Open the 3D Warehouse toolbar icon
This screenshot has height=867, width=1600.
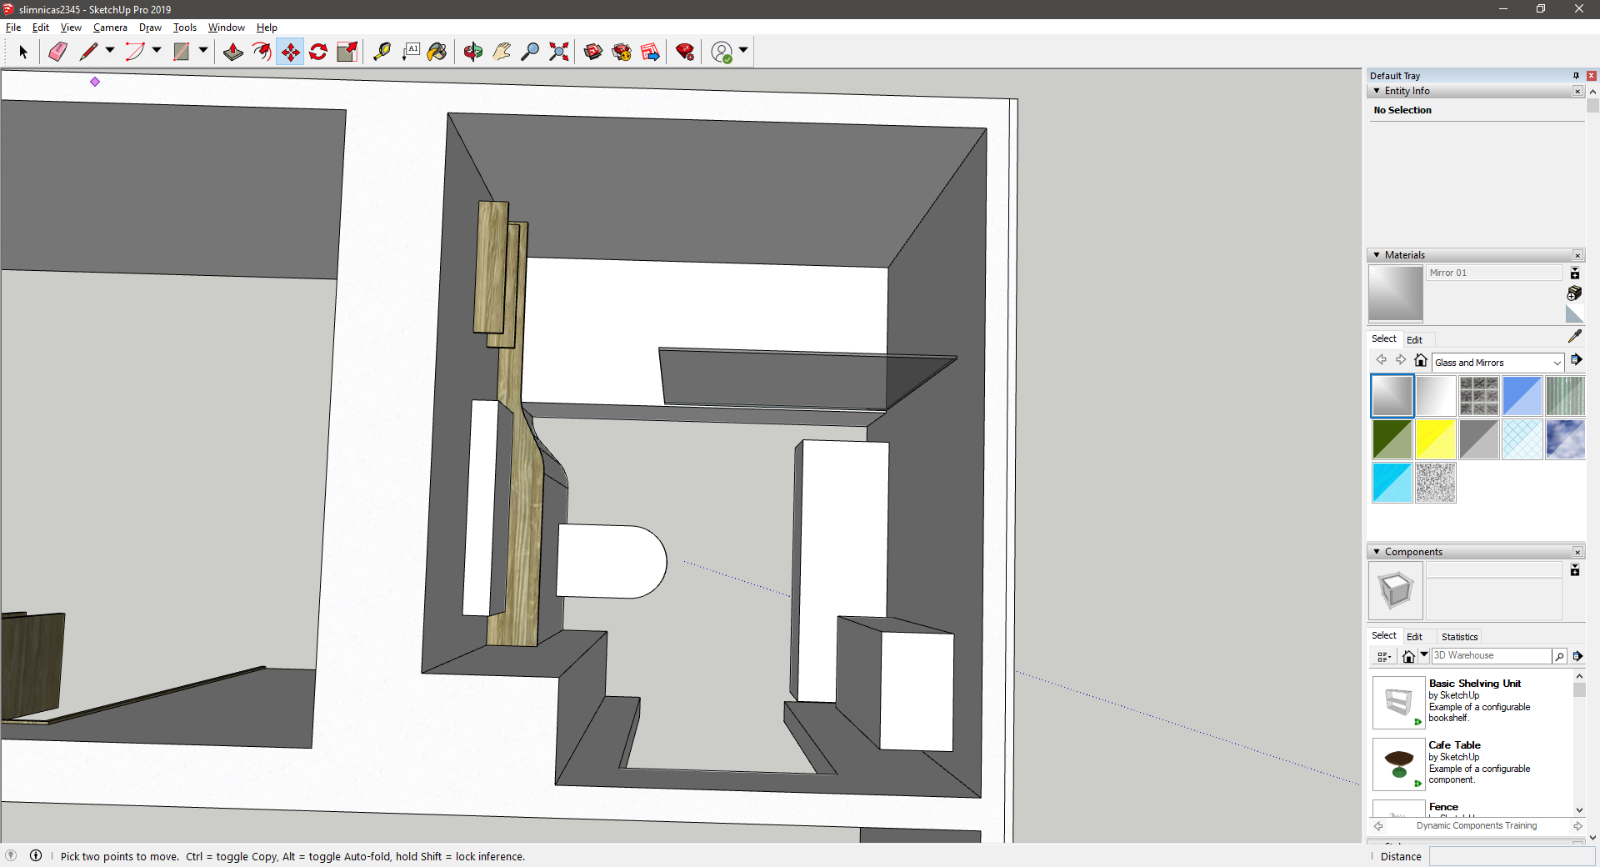[x=593, y=52]
